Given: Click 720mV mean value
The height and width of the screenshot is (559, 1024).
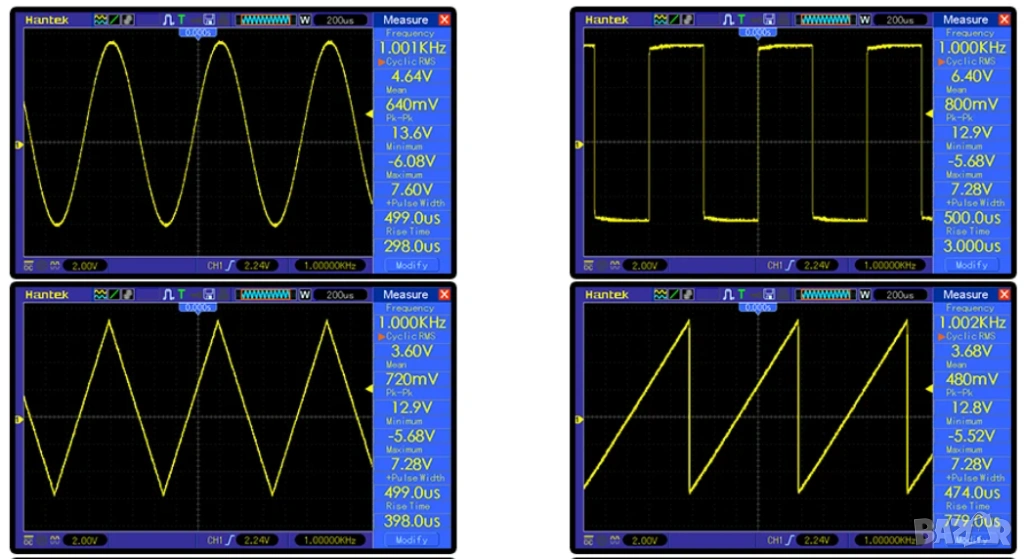Looking at the screenshot, I should click(x=412, y=379).
